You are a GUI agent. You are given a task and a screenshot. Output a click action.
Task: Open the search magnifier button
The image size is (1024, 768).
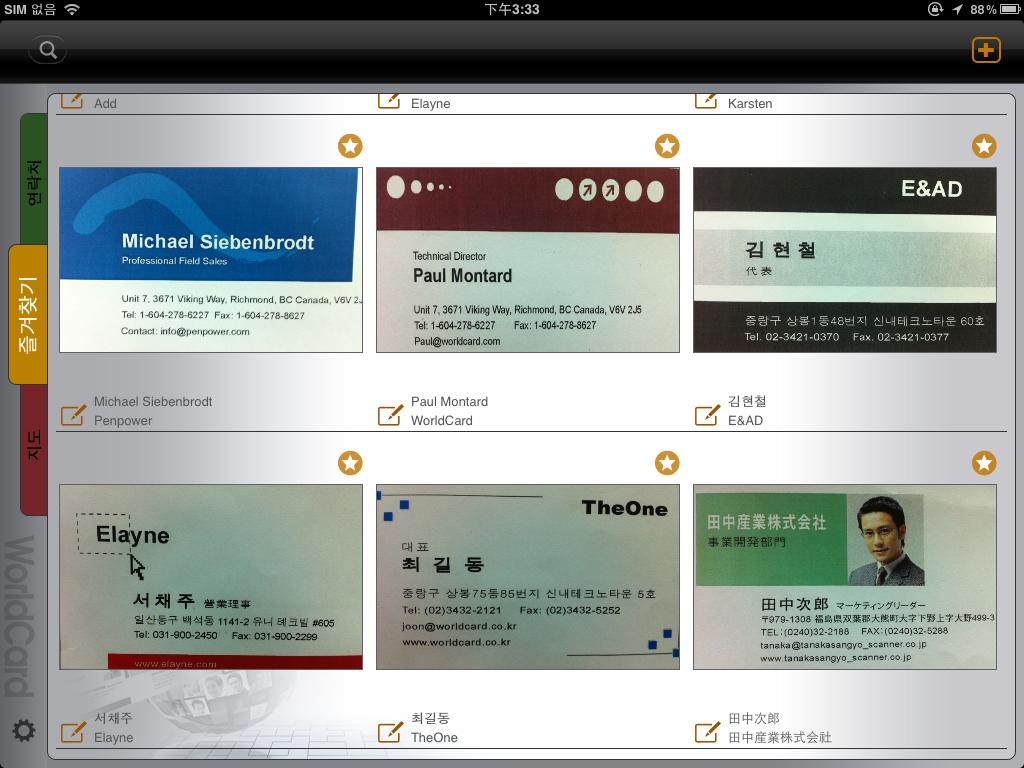[x=47, y=49]
